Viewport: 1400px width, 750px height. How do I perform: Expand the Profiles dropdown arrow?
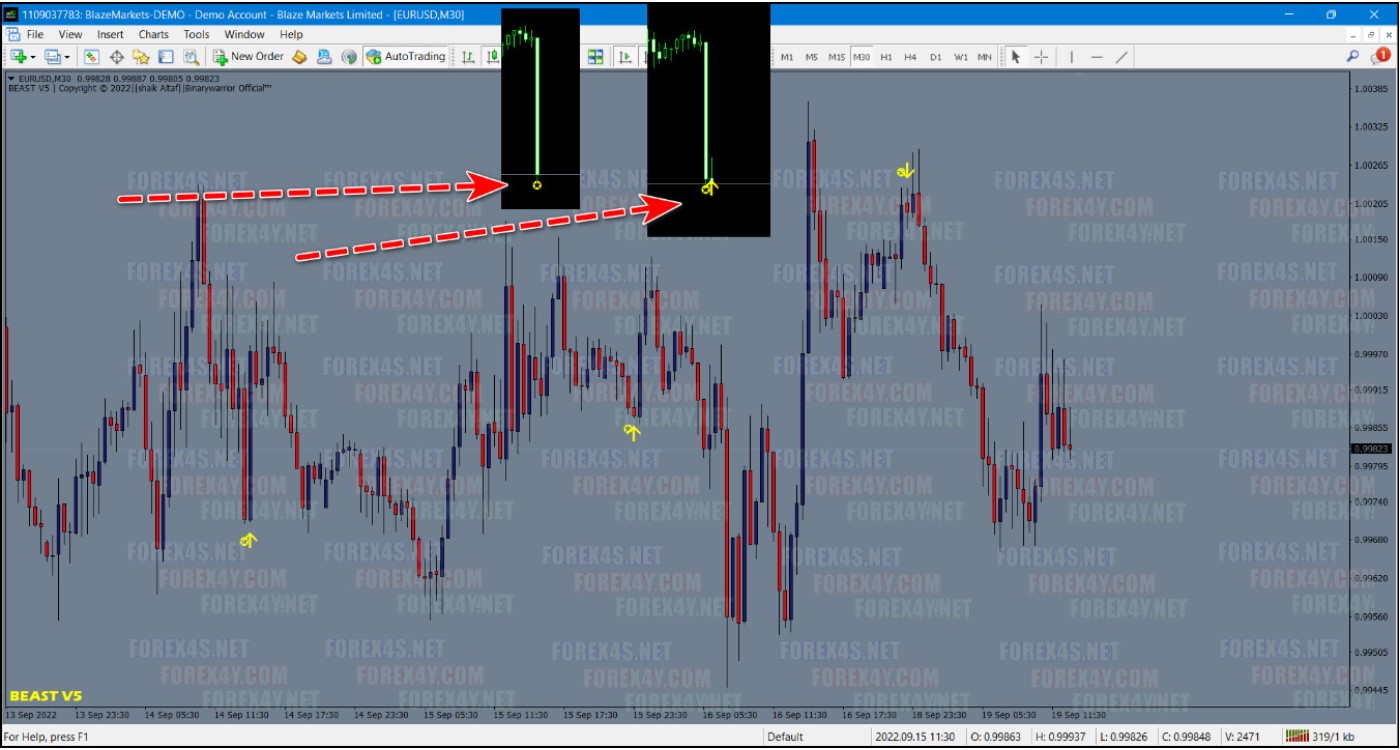pos(68,57)
